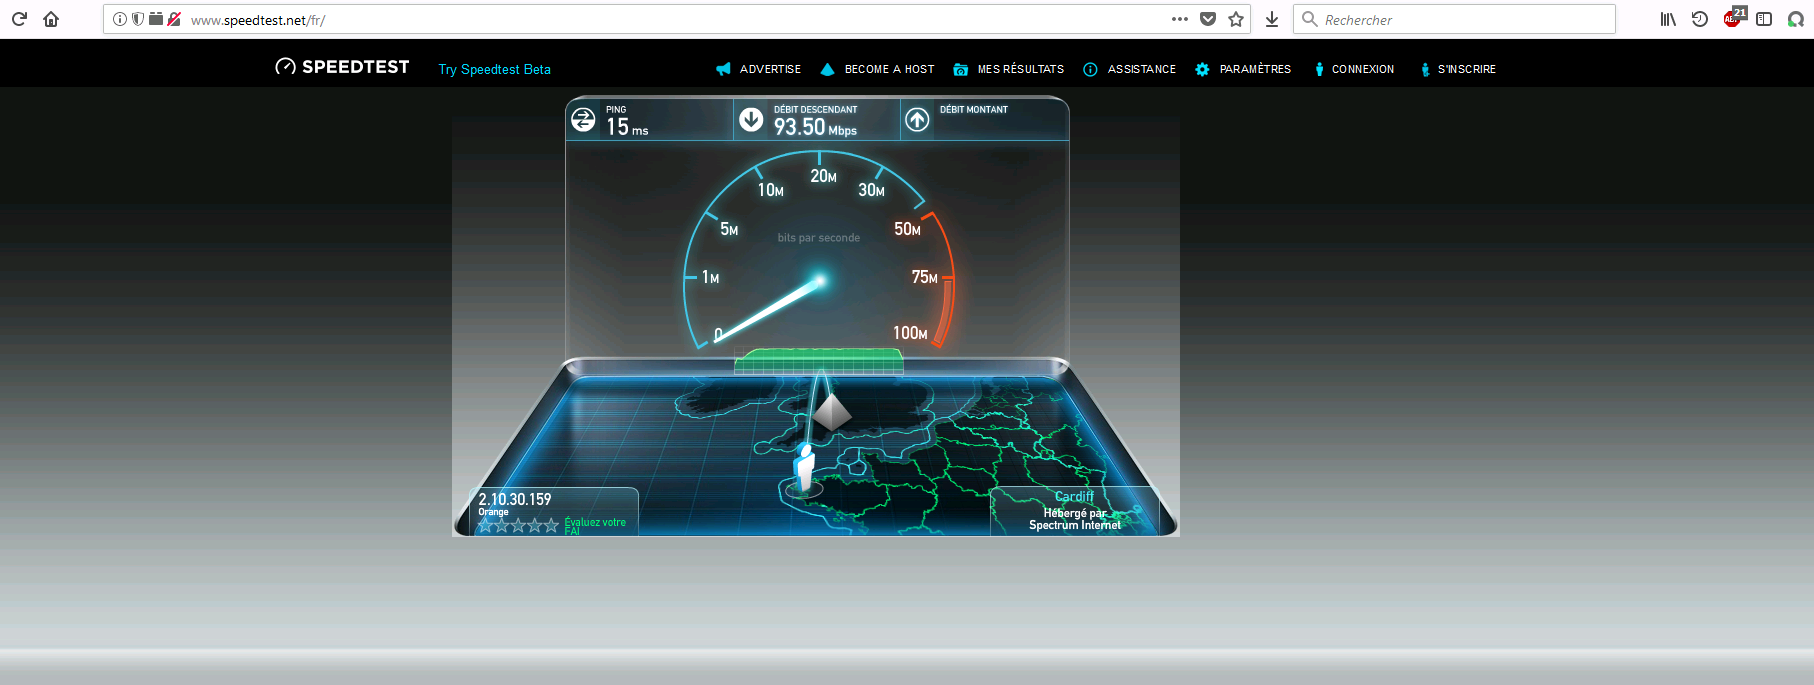Open the headphones extension icon

[x=1796, y=19]
